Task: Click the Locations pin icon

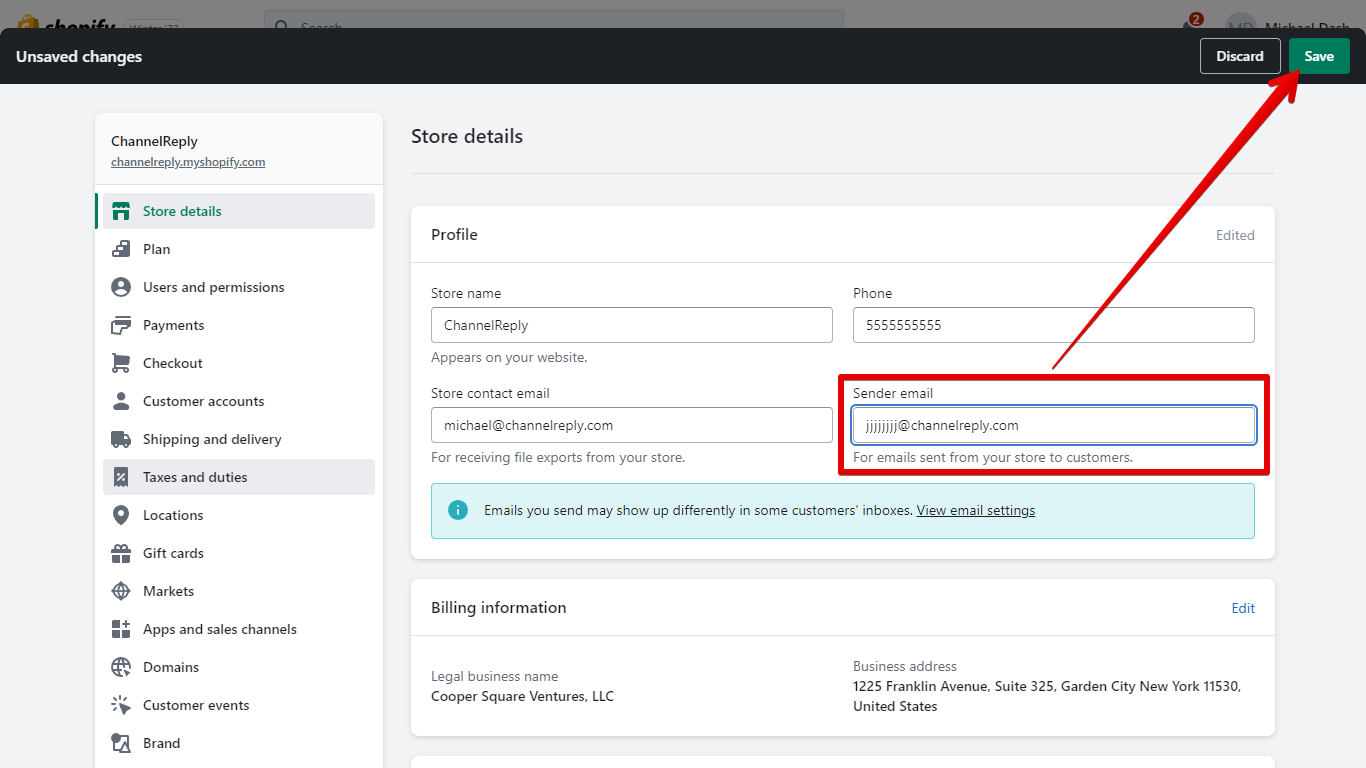Action: coord(121,515)
